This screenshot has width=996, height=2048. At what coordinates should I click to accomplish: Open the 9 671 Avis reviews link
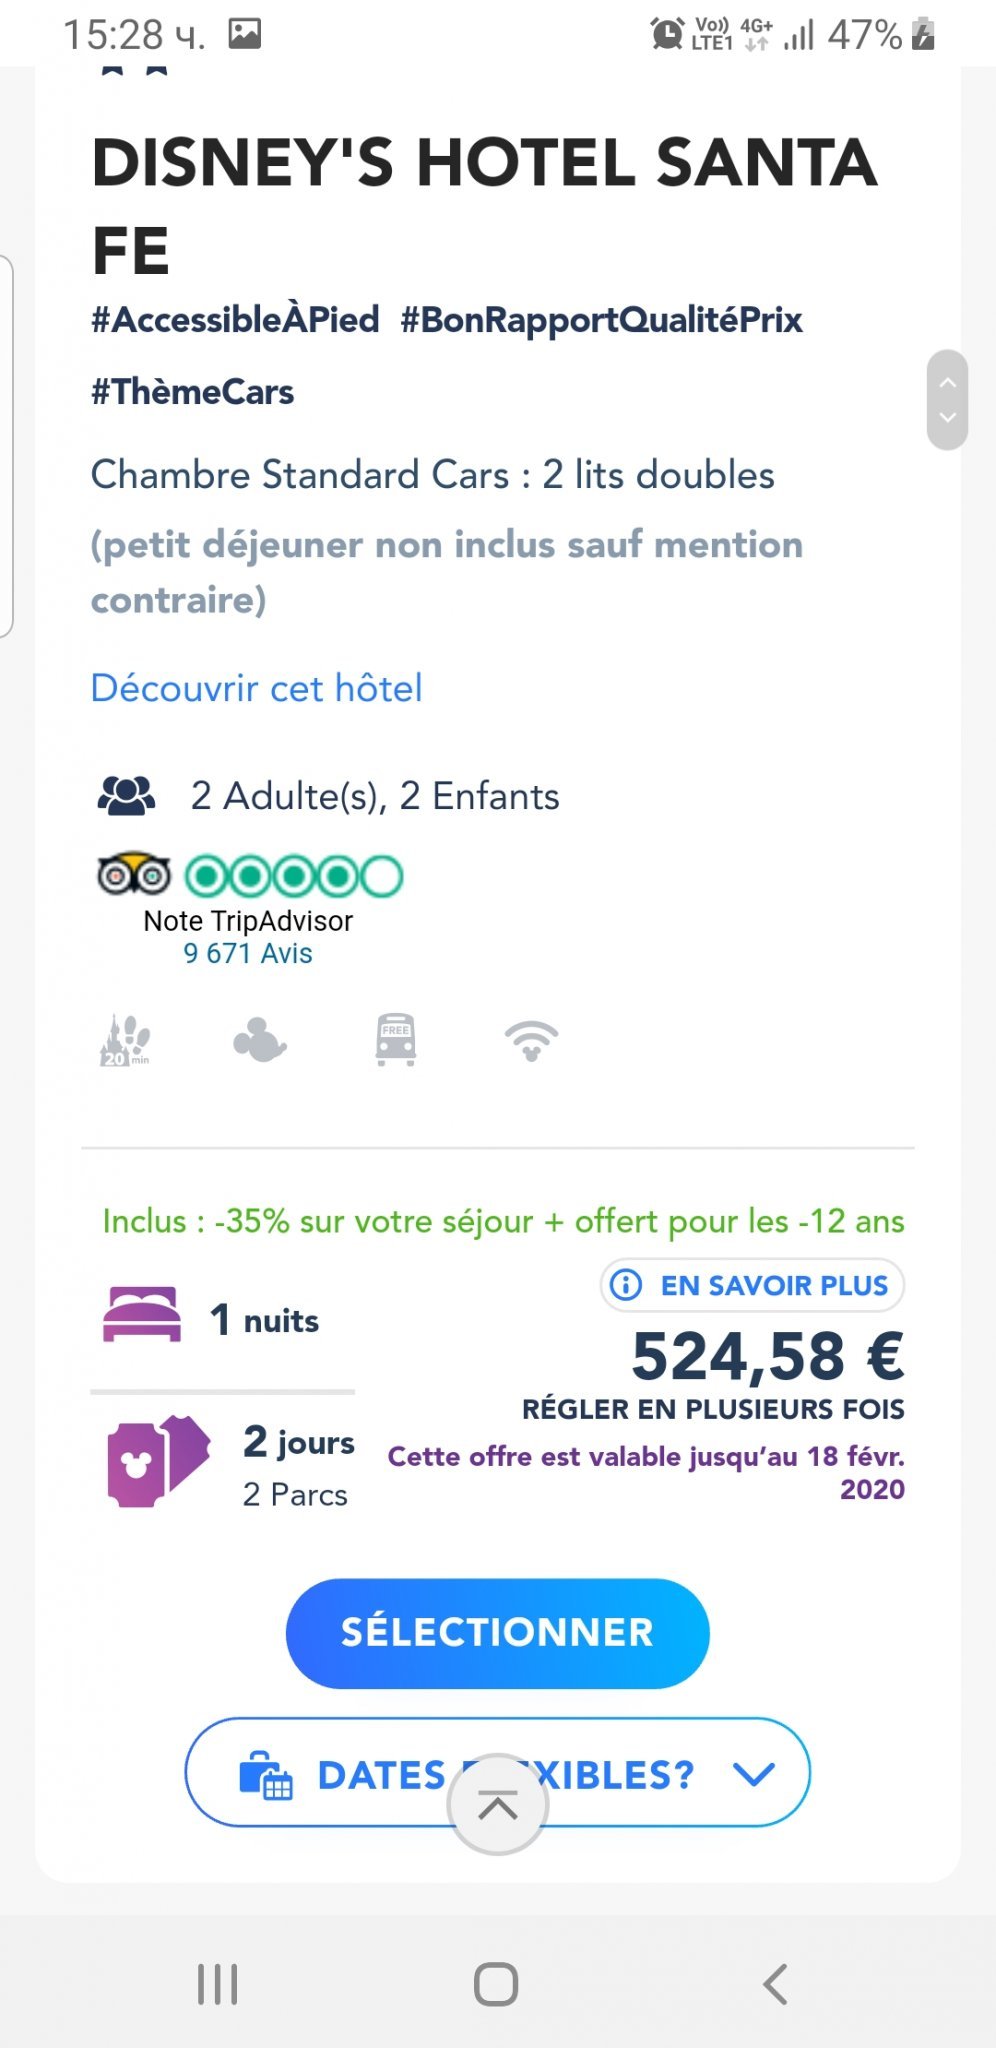(248, 953)
